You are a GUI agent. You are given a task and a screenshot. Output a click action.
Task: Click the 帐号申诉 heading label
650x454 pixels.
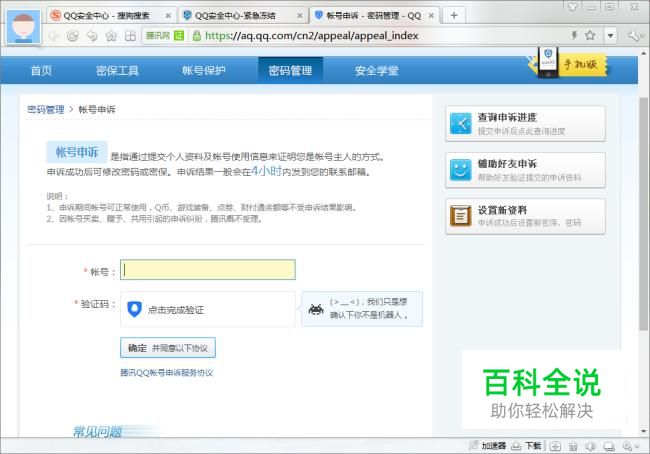pyautogui.click(x=77, y=152)
